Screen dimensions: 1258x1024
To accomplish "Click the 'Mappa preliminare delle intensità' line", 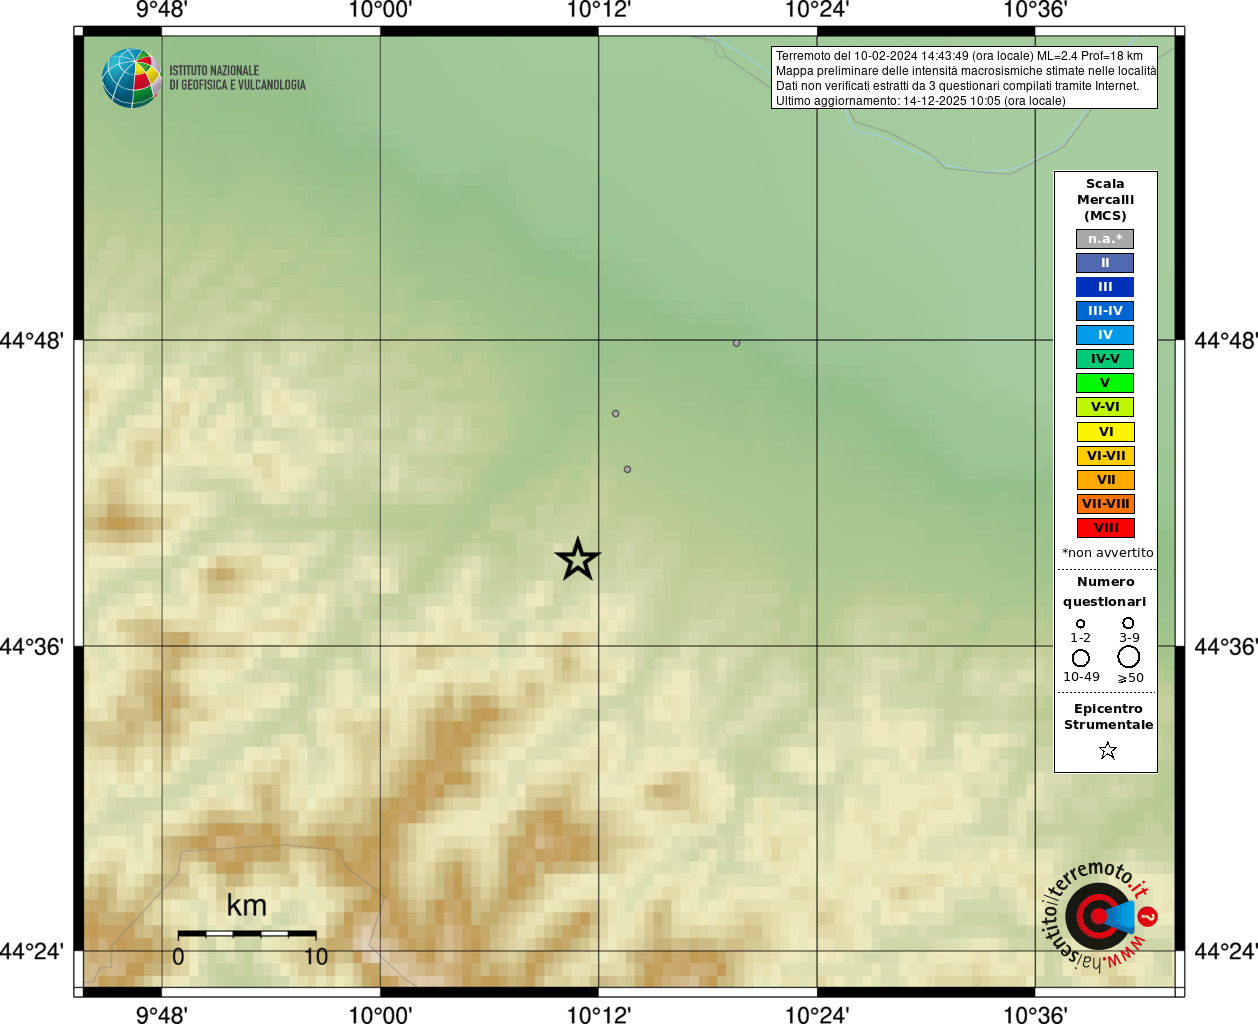I will point(965,71).
